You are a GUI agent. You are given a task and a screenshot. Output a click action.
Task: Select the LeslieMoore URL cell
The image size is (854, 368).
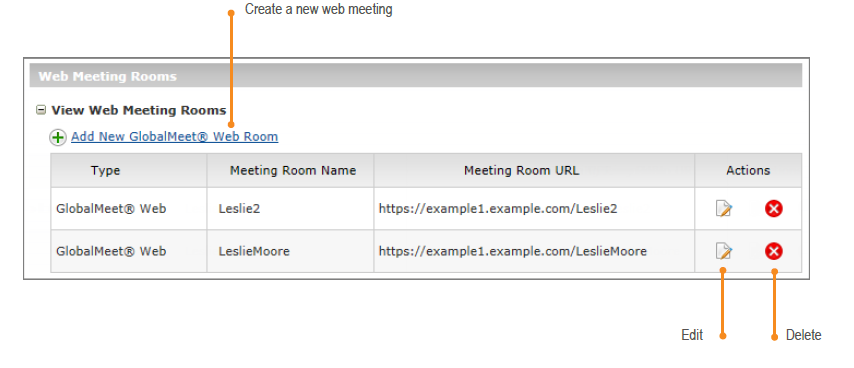(x=534, y=251)
